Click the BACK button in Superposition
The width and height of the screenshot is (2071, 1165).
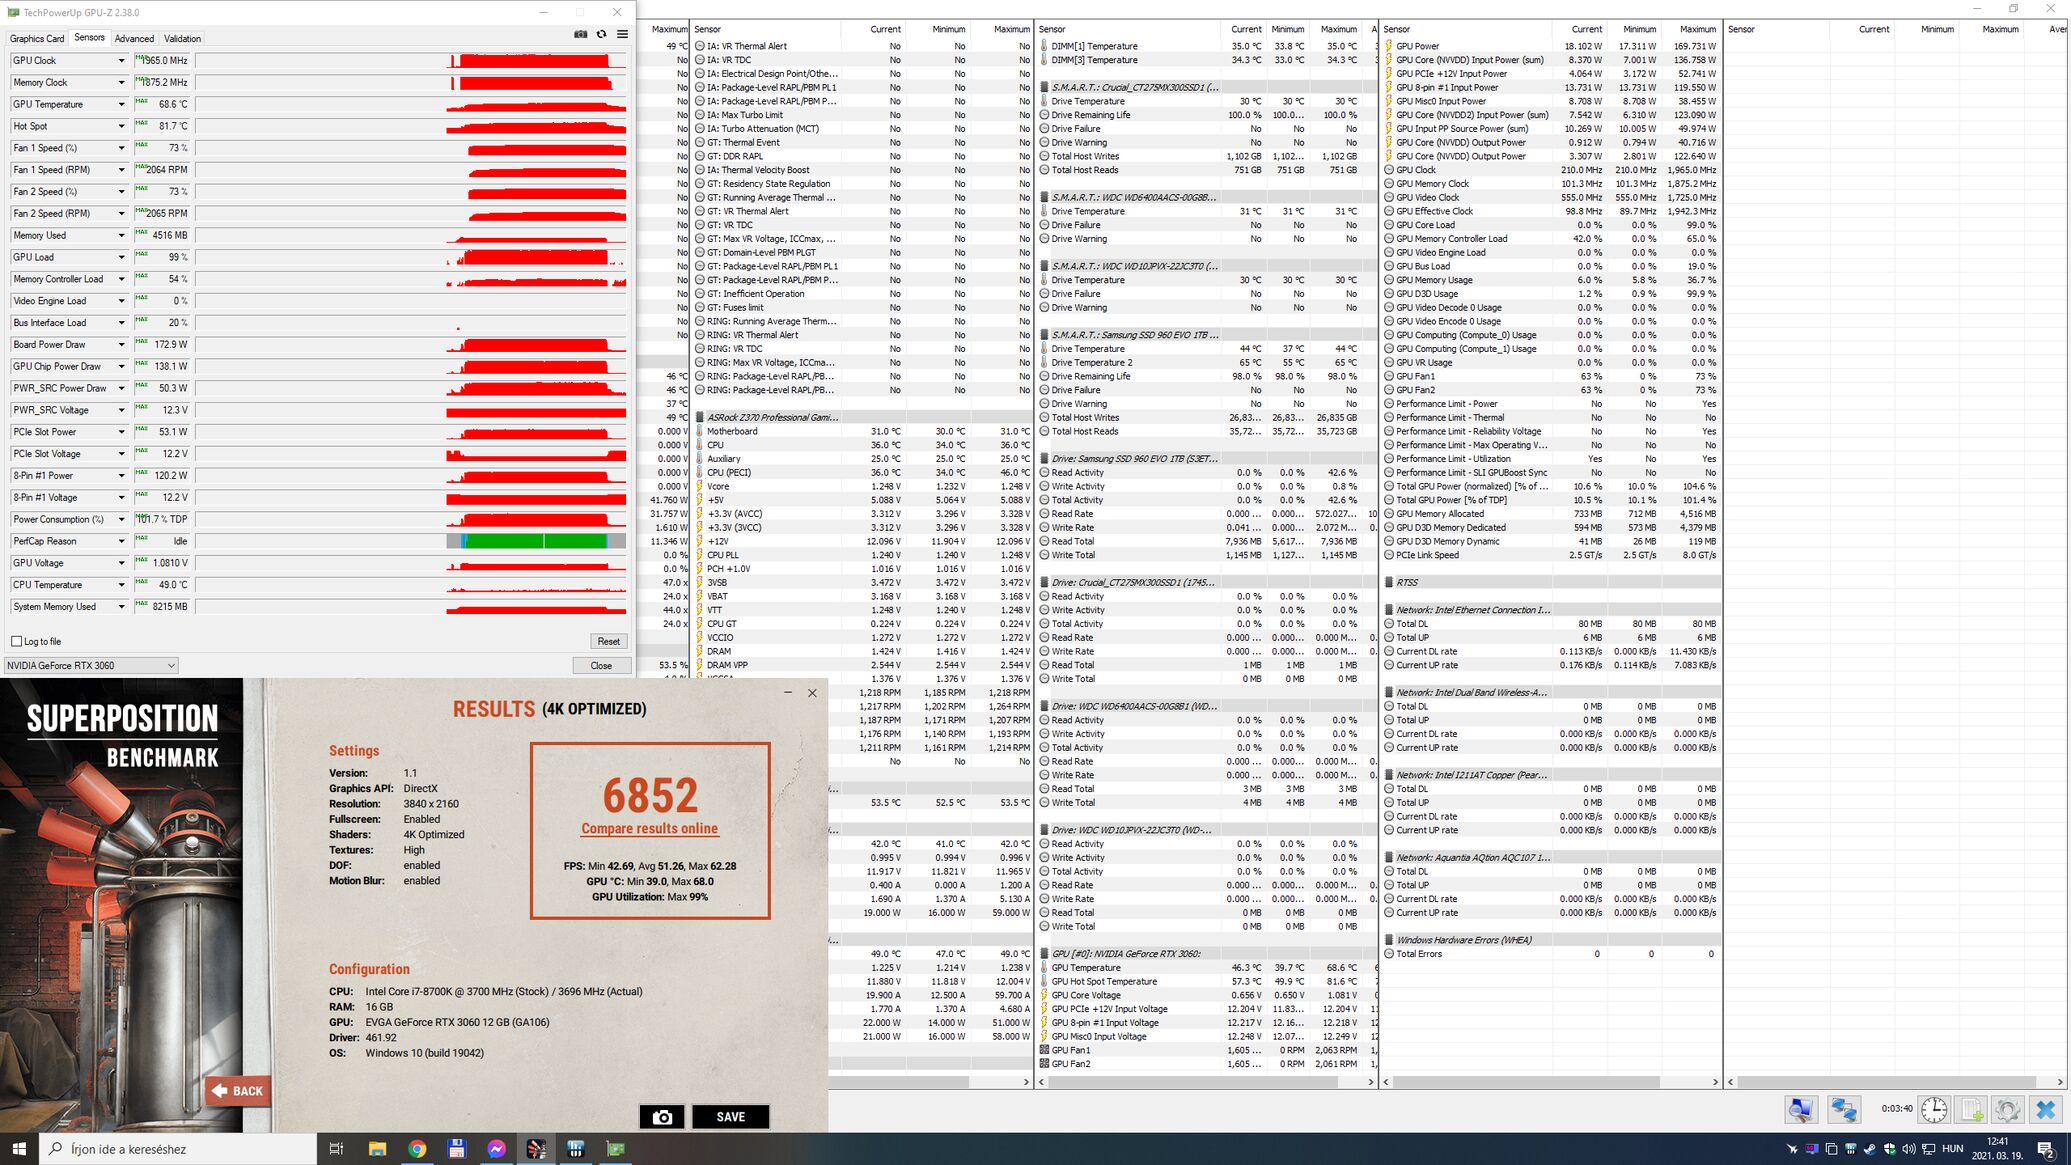[x=238, y=1091]
